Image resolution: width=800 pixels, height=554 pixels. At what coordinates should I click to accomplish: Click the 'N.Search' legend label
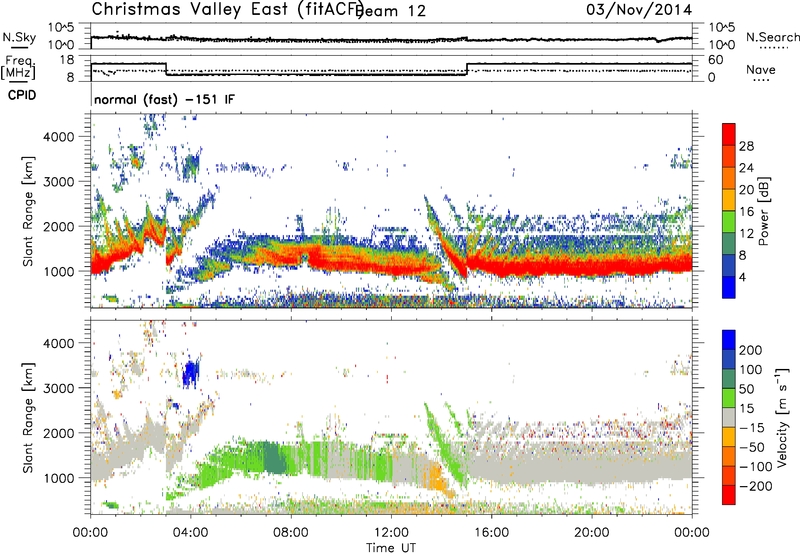(772, 37)
